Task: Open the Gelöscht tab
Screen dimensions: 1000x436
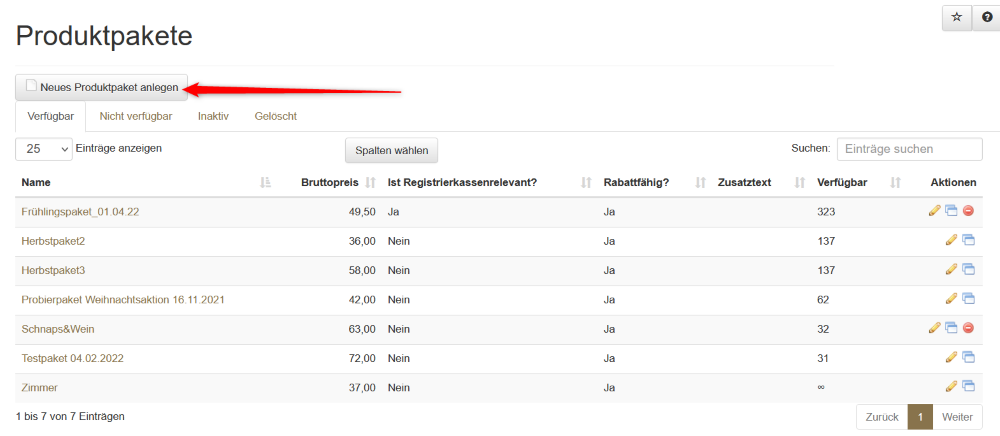Action: pos(275,116)
